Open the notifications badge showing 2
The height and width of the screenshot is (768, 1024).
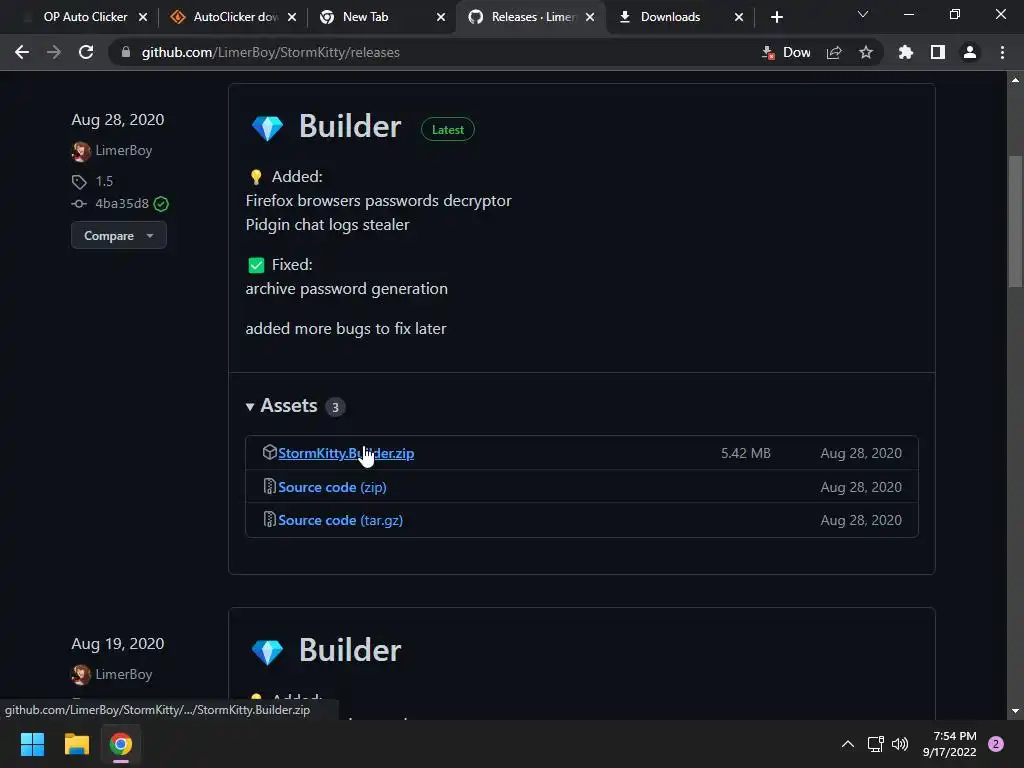(996, 744)
